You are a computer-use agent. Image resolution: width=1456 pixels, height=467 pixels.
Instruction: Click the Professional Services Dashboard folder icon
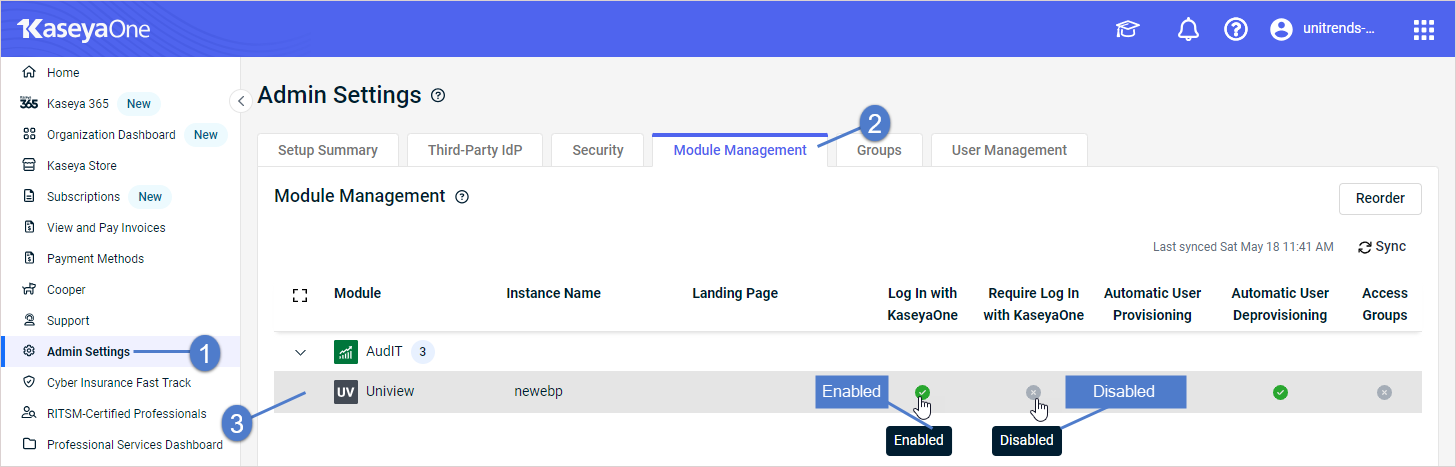point(29,444)
